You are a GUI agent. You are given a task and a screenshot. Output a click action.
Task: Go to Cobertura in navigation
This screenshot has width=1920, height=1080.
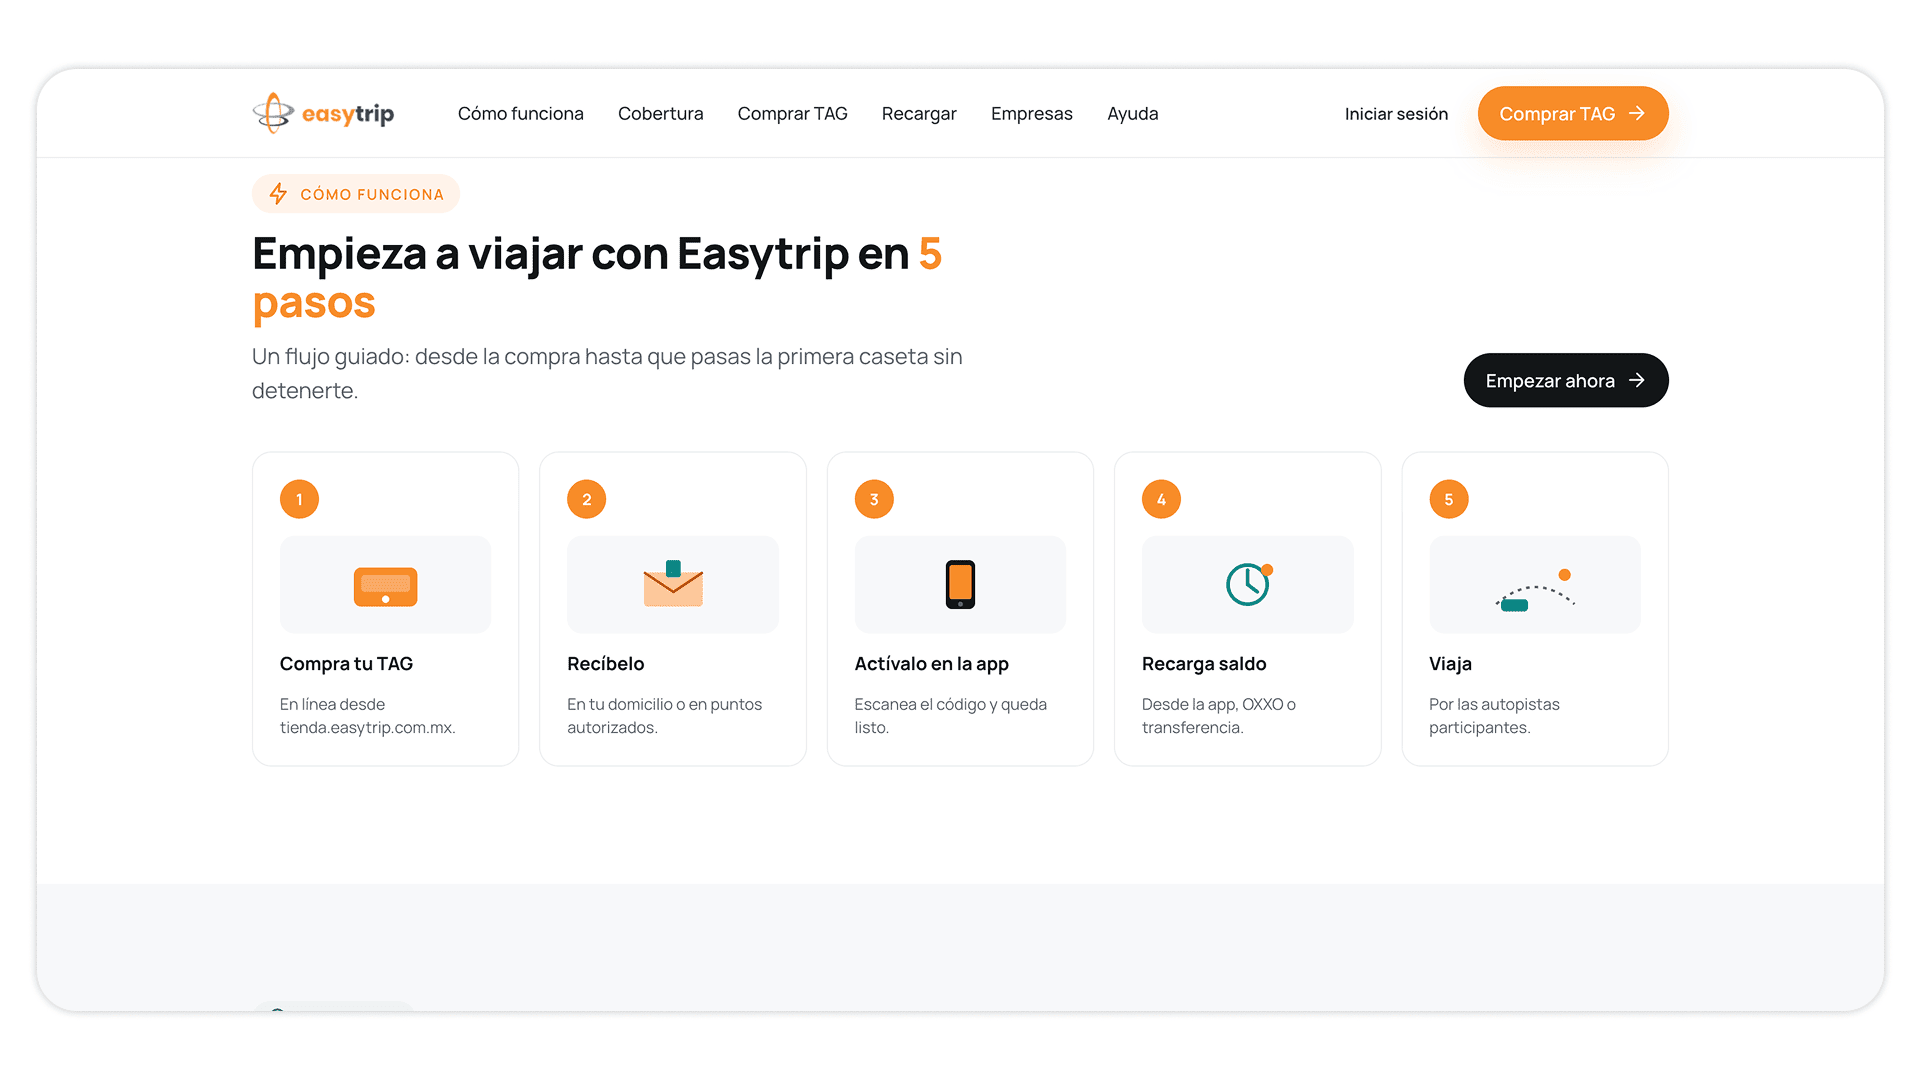[660, 114]
